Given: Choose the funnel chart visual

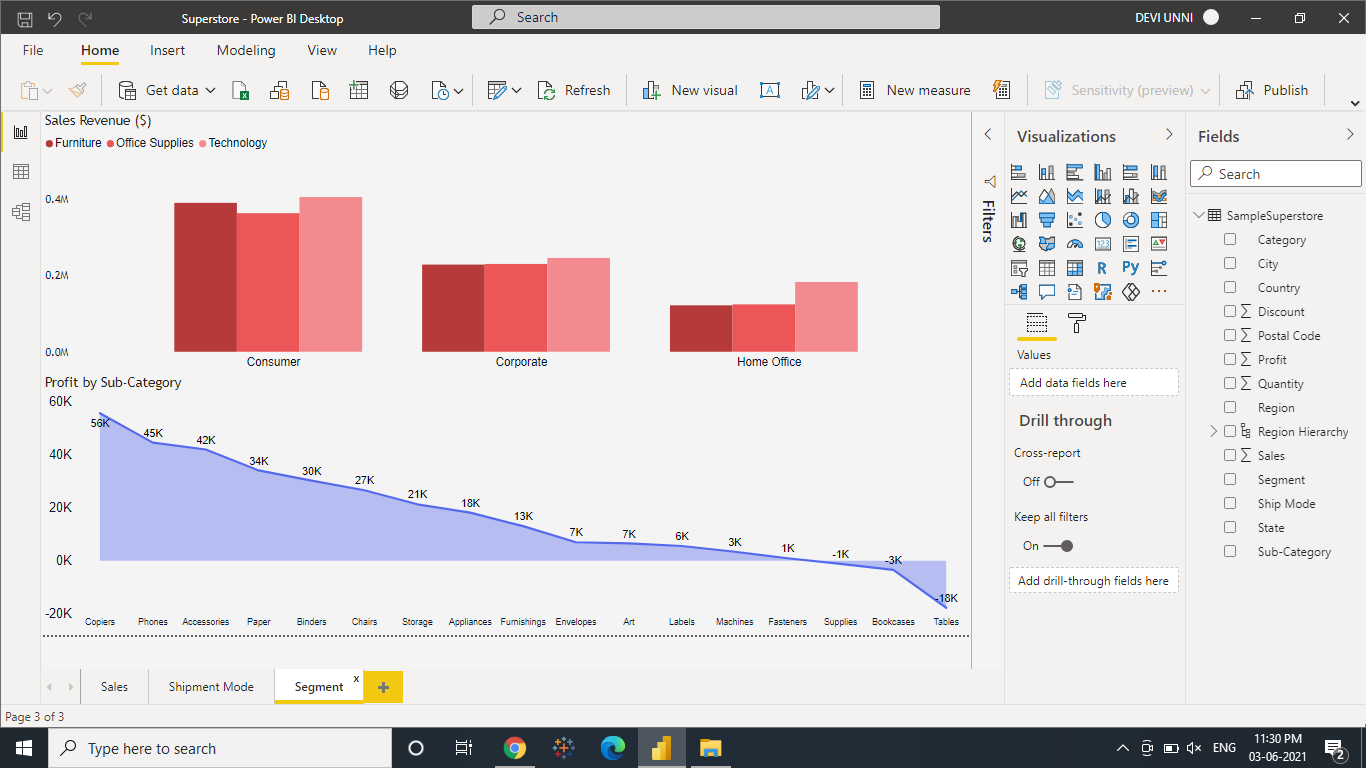Looking at the screenshot, I should click(1046, 219).
